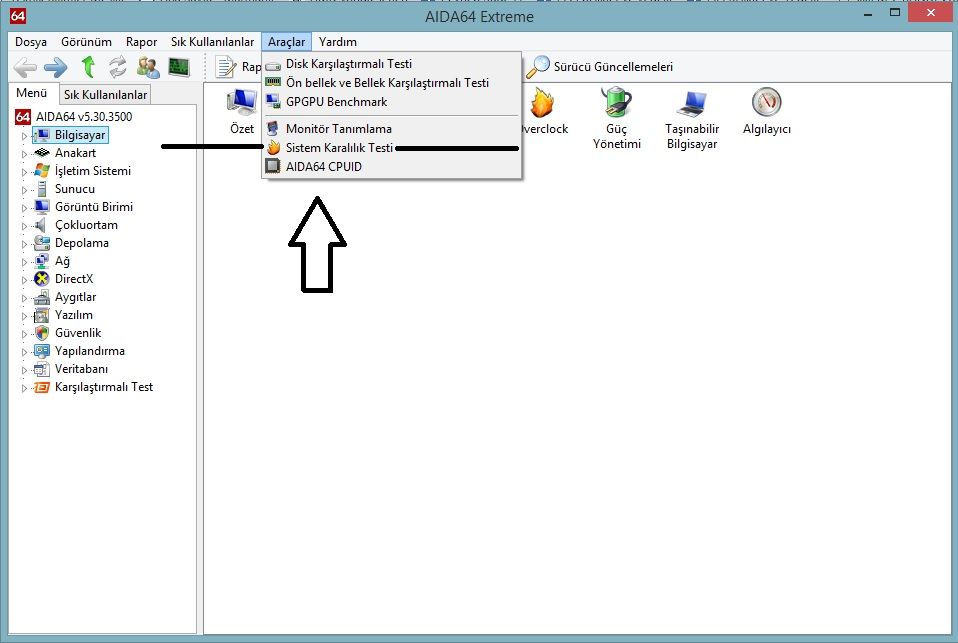The image size is (958, 643).
Task: Click the İşletim Sistemi Windows flag icon
Action: tap(42, 171)
